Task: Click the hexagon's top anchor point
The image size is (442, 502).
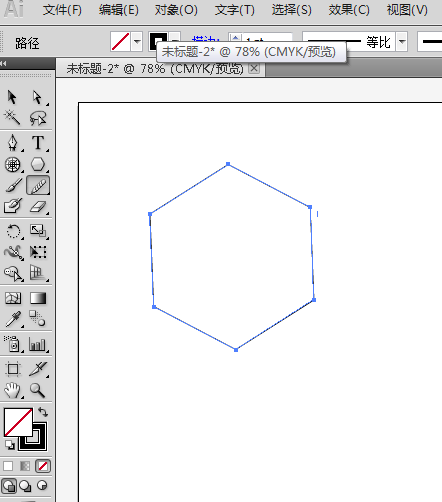Action: (x=228, y=164)
